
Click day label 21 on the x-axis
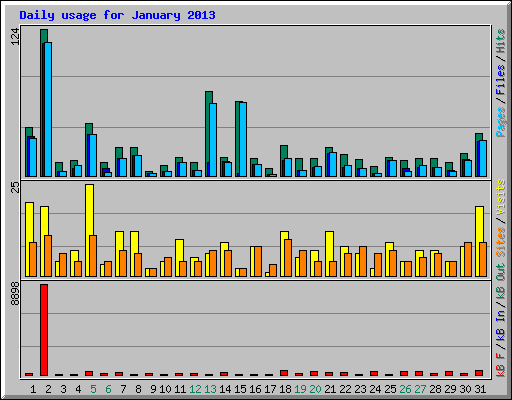pyautogui.click(x=330, y=389)
